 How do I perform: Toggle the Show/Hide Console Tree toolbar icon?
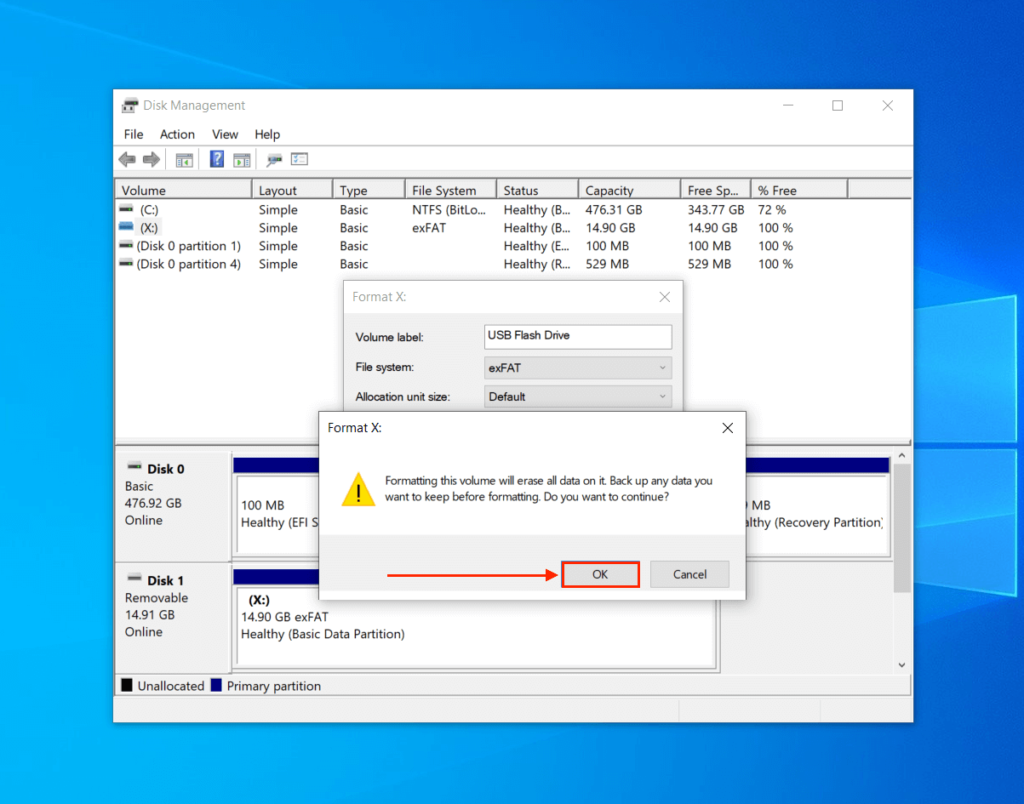[x=184, y=159]
